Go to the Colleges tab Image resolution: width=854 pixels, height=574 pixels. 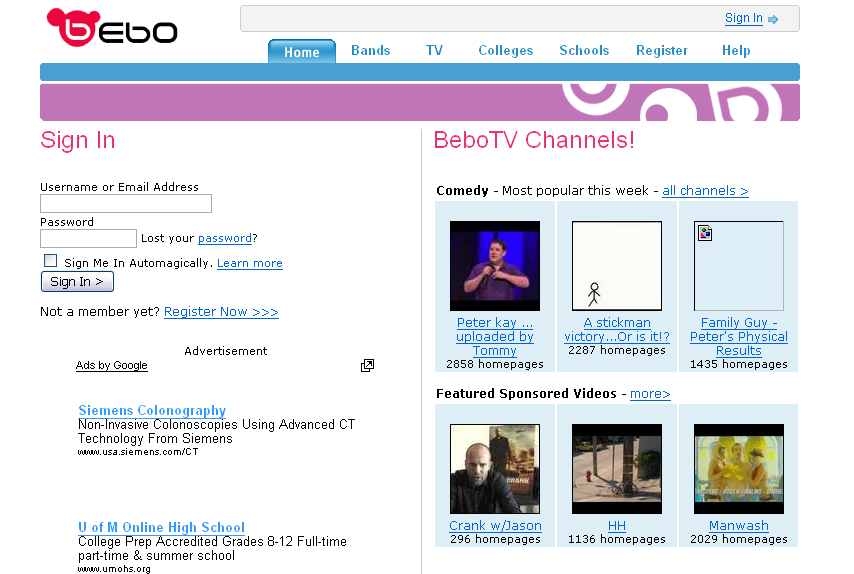pos(505,51)
